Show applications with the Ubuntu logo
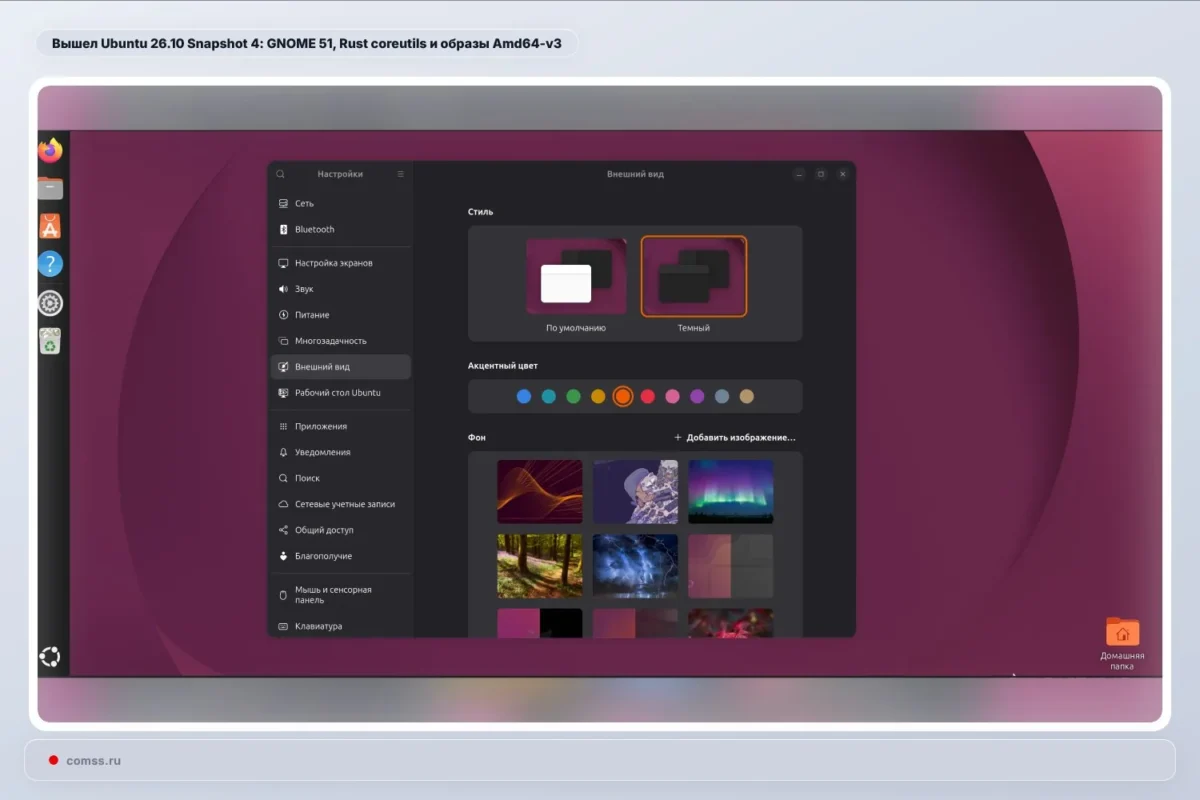The image size is (1200, 800). click(x=50, y=656)
